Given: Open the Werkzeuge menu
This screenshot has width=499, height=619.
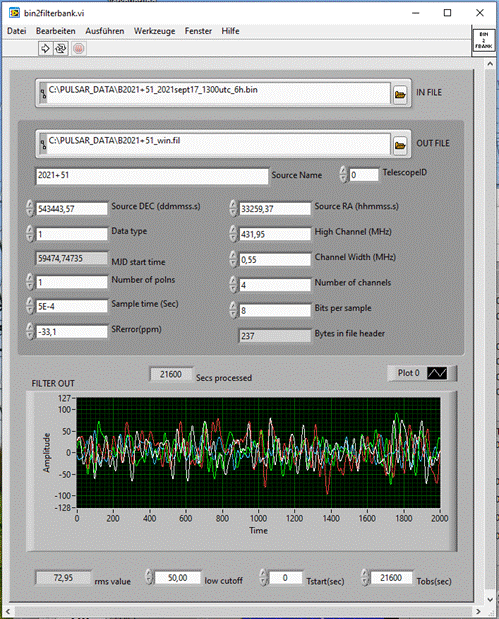Looking at the screenshot, I should pos(154,31).
